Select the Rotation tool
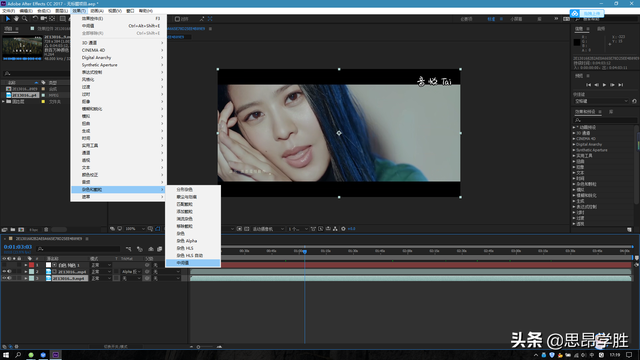This screenshot has height=360, width=640. coord(35,19)
